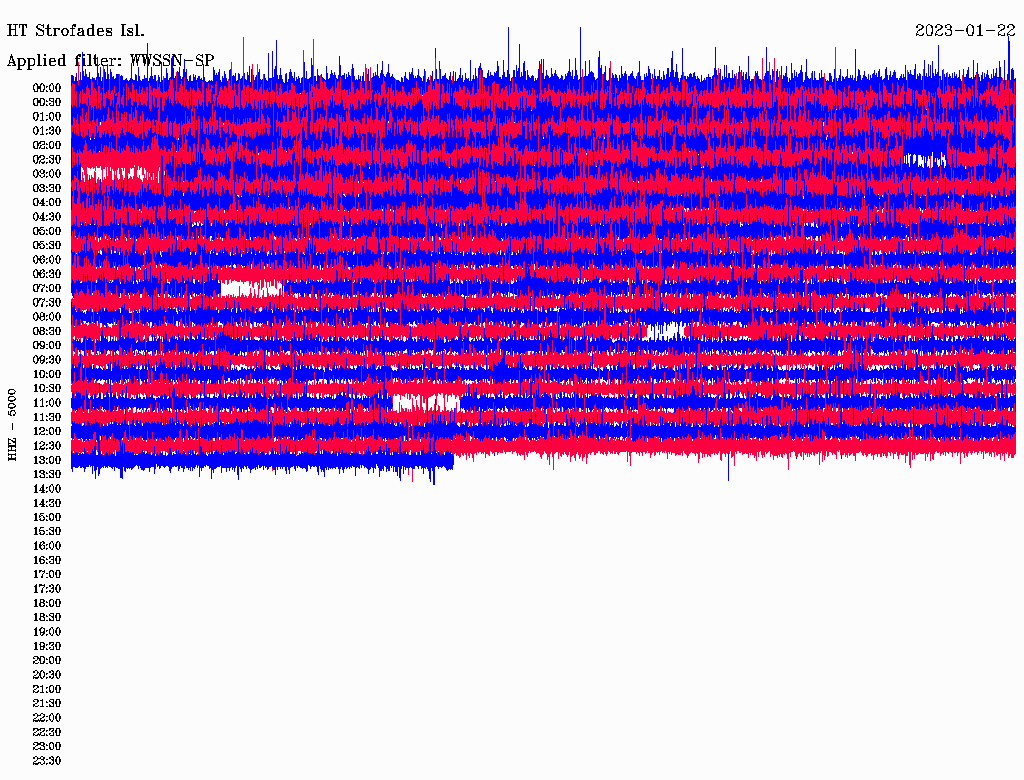Viewport: 1024px width, 780px height.
Task: Click the white gap in the 08:30 trace
Action: click(665, 331)
